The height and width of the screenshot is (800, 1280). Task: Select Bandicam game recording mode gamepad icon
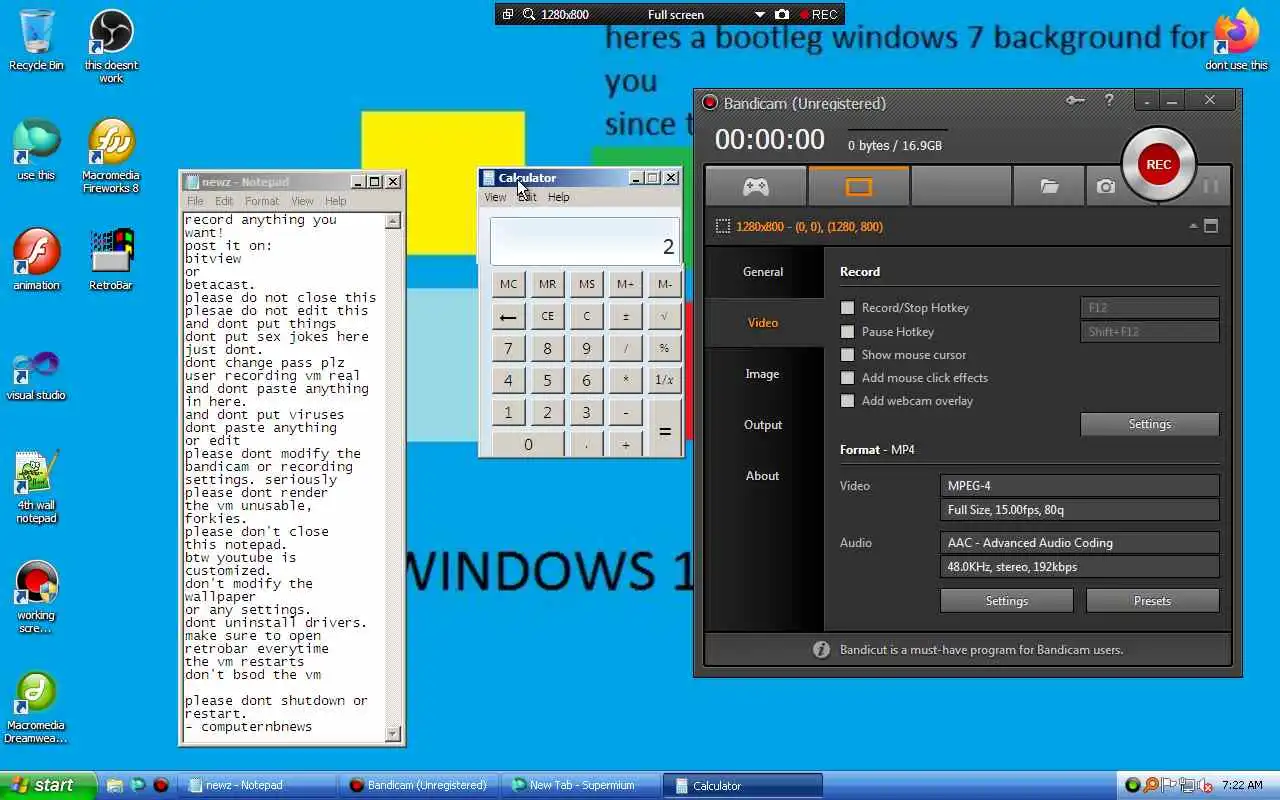(x=756, y=186)
